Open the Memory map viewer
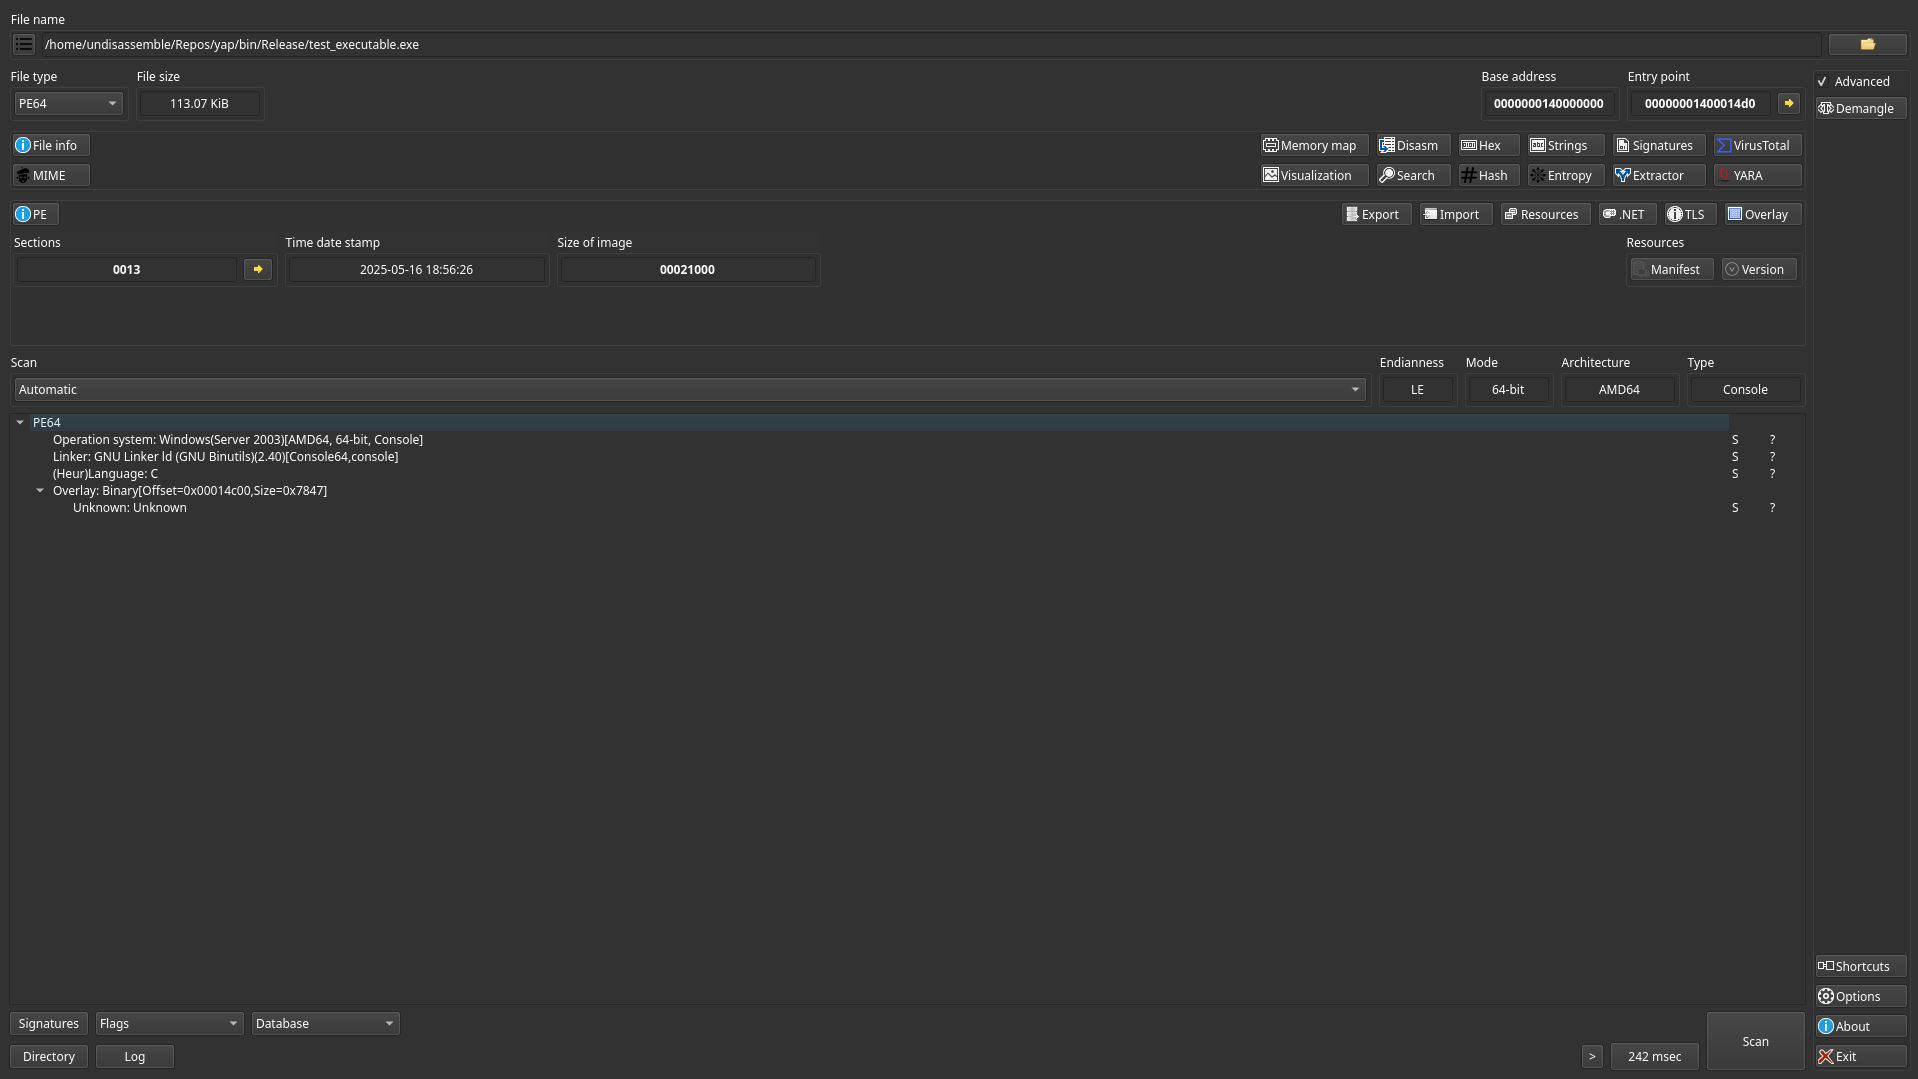Image resolution: width=1918 pixels, height=1079 pixels. (x=1314, y=145)
